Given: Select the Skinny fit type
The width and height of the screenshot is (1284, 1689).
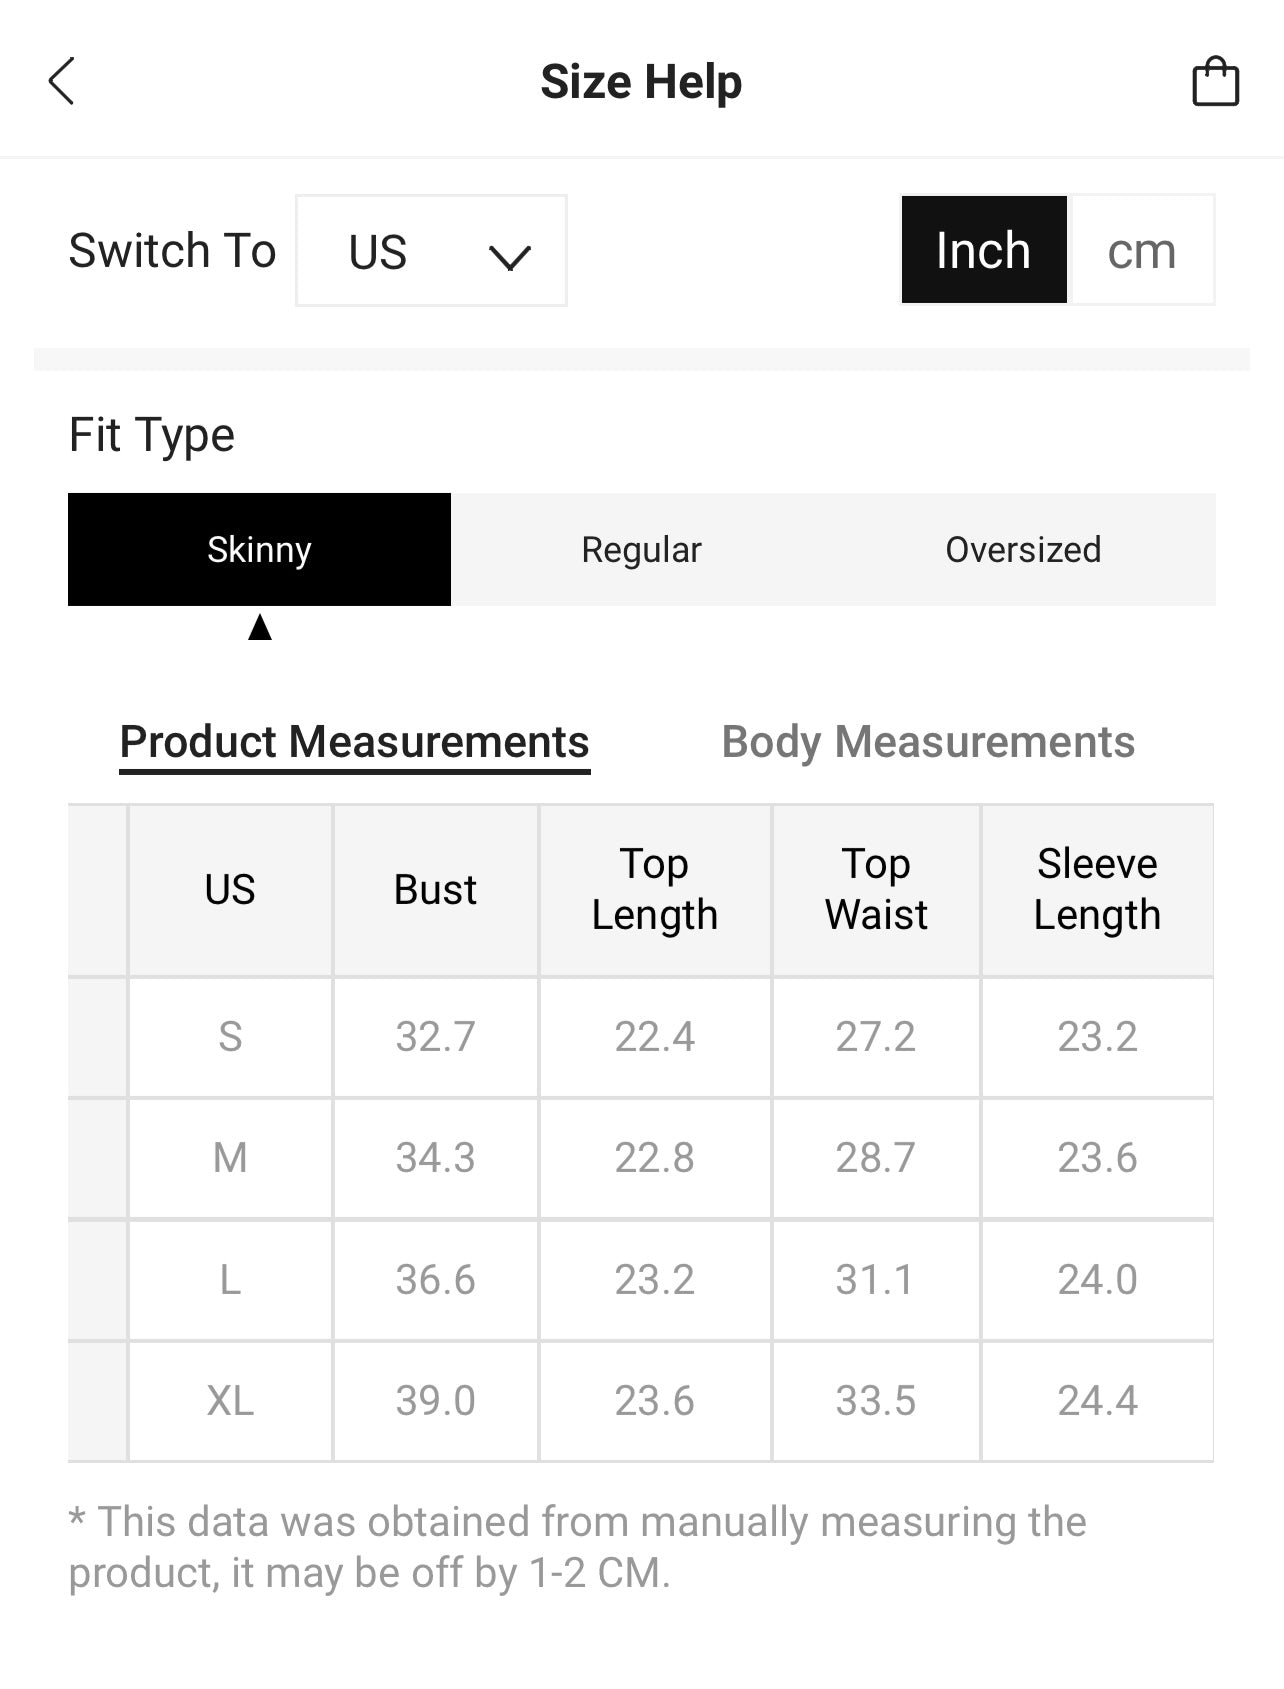Looking at the screenshot, I should 259,549.
